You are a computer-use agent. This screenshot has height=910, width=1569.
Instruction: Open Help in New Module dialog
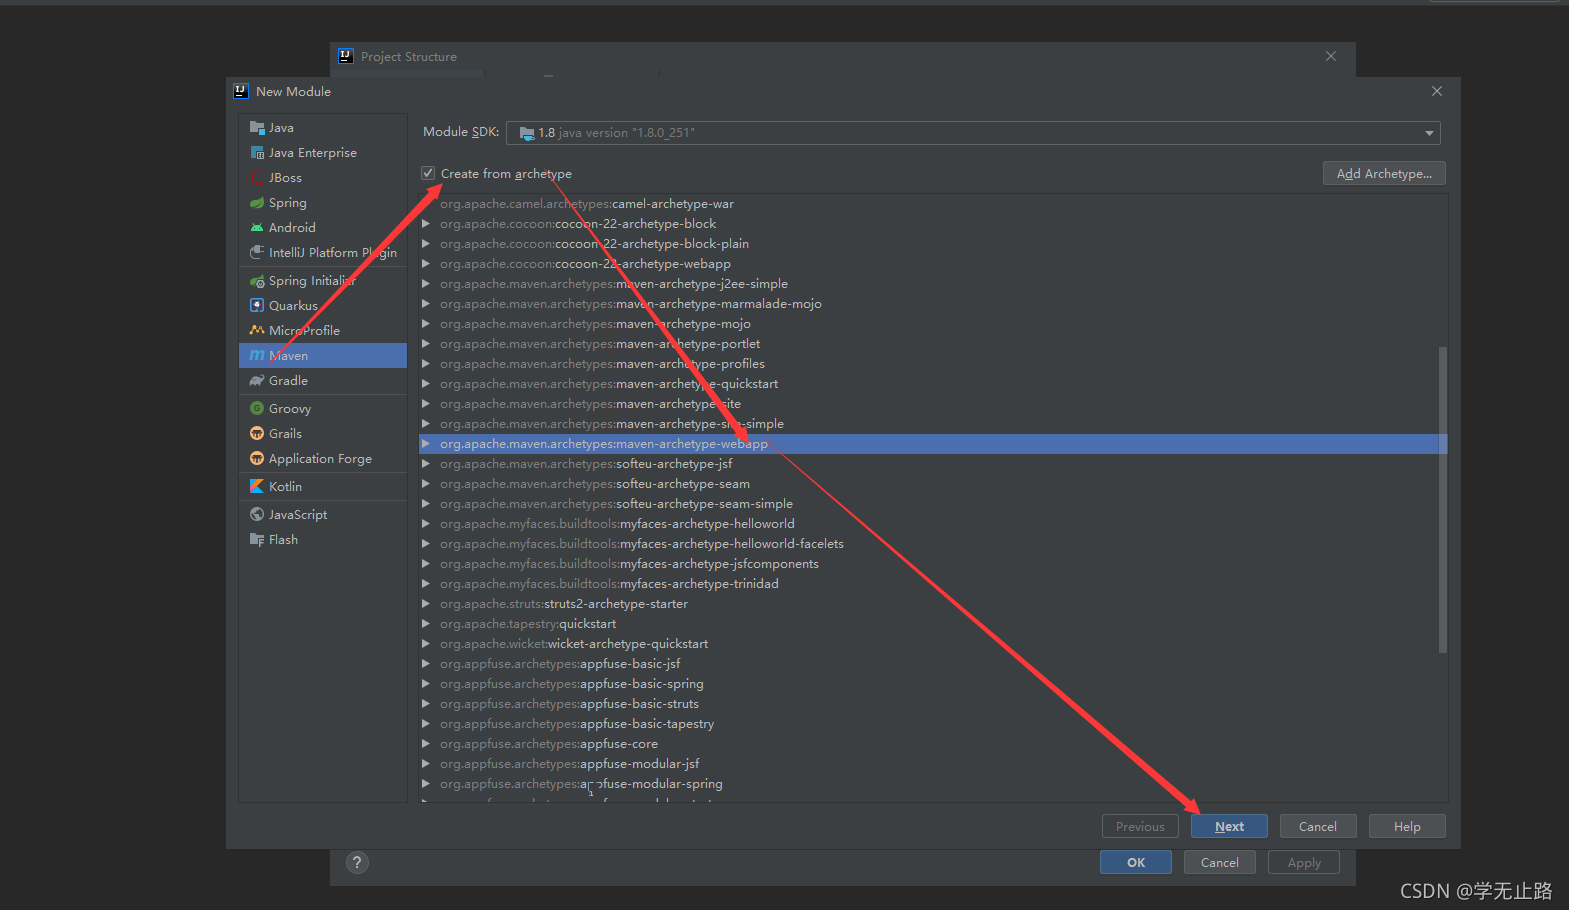tap(1407, 827)
